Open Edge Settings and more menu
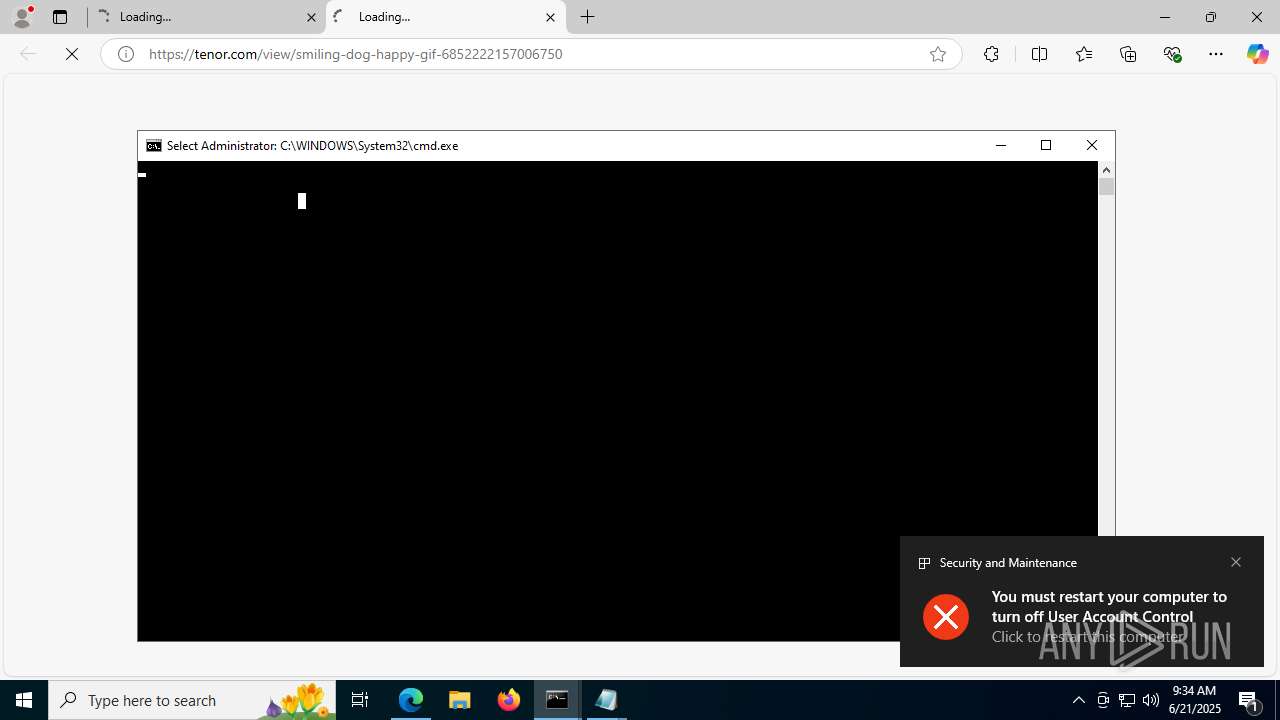1280x720 pixels. pyautogui.click(x=1216, y=54)
